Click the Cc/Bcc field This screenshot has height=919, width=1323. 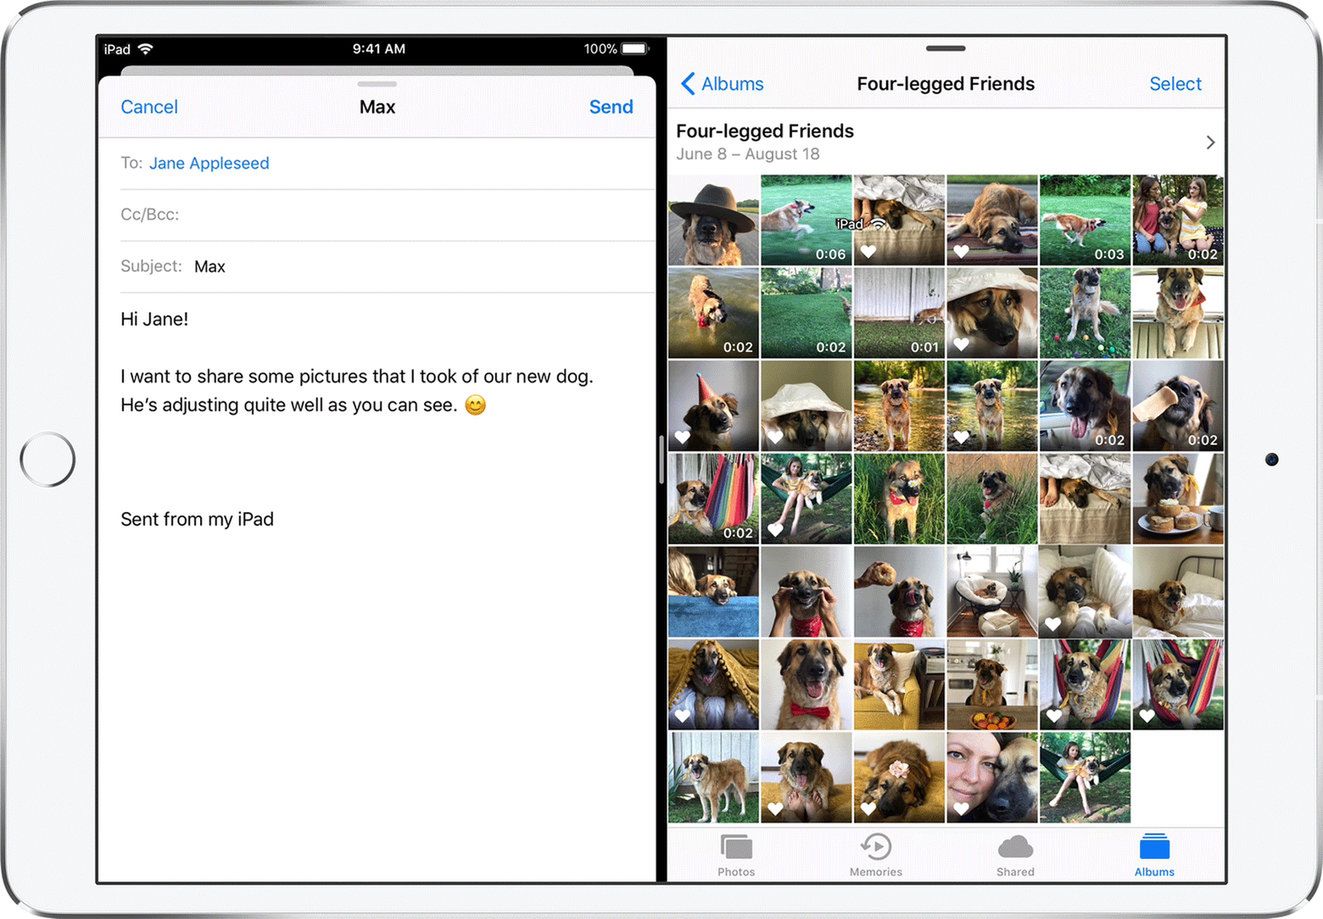pos(387,215)
